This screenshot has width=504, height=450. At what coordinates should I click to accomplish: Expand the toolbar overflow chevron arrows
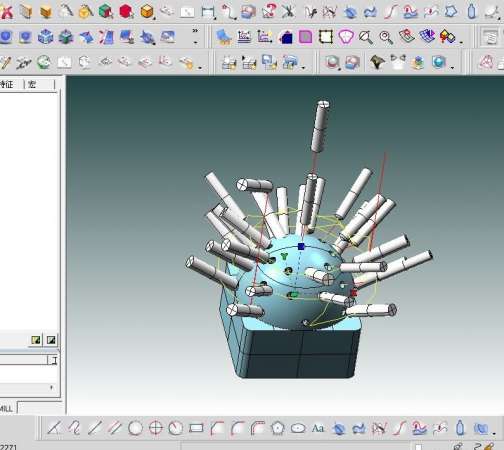coord(195,31)
